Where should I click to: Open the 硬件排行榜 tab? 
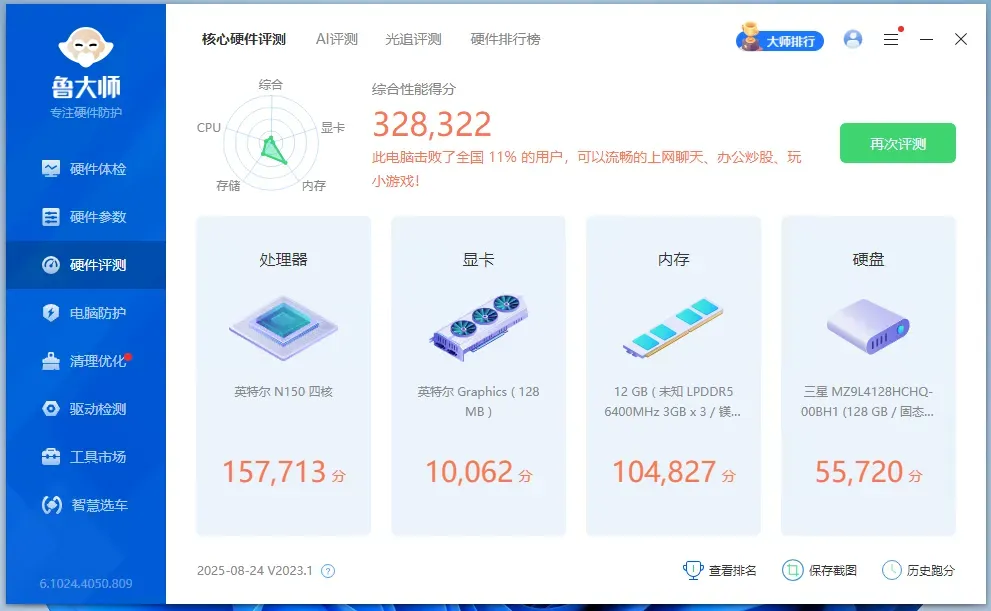(505, 39)
